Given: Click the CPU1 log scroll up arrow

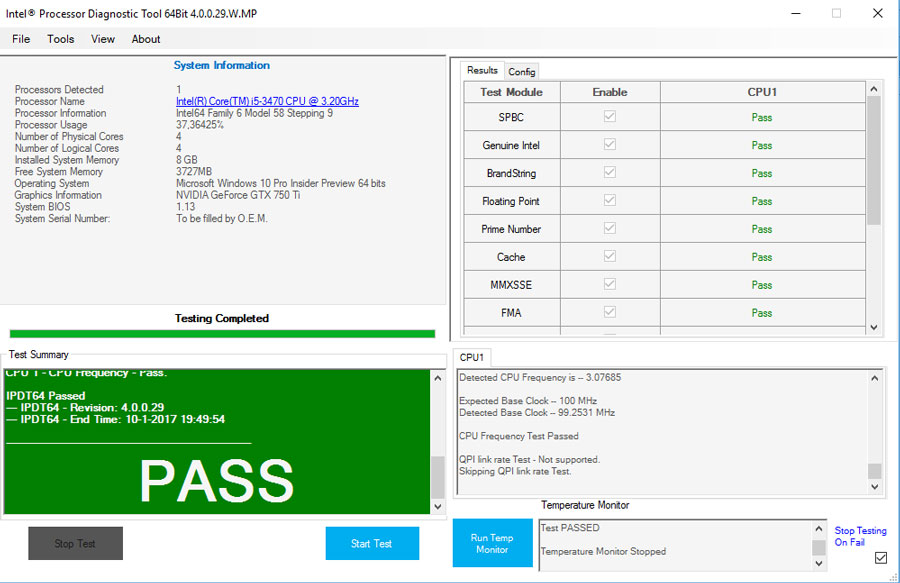Looking at the screenshot, I should [x=874, y=378].
